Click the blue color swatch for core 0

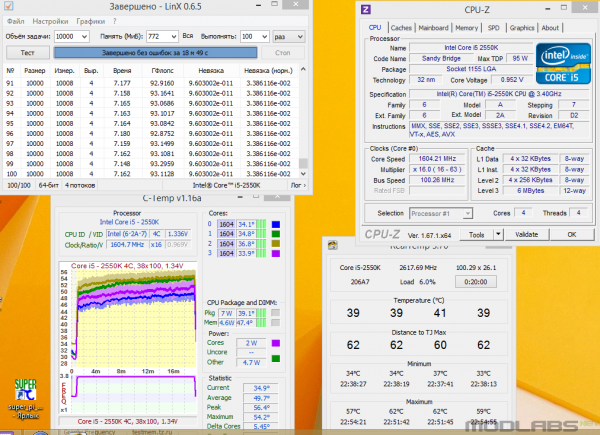click(276, 224)
